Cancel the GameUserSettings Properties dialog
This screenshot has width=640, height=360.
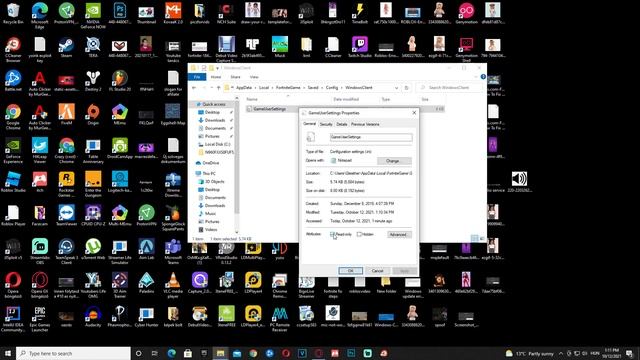(x=377, y=271)
